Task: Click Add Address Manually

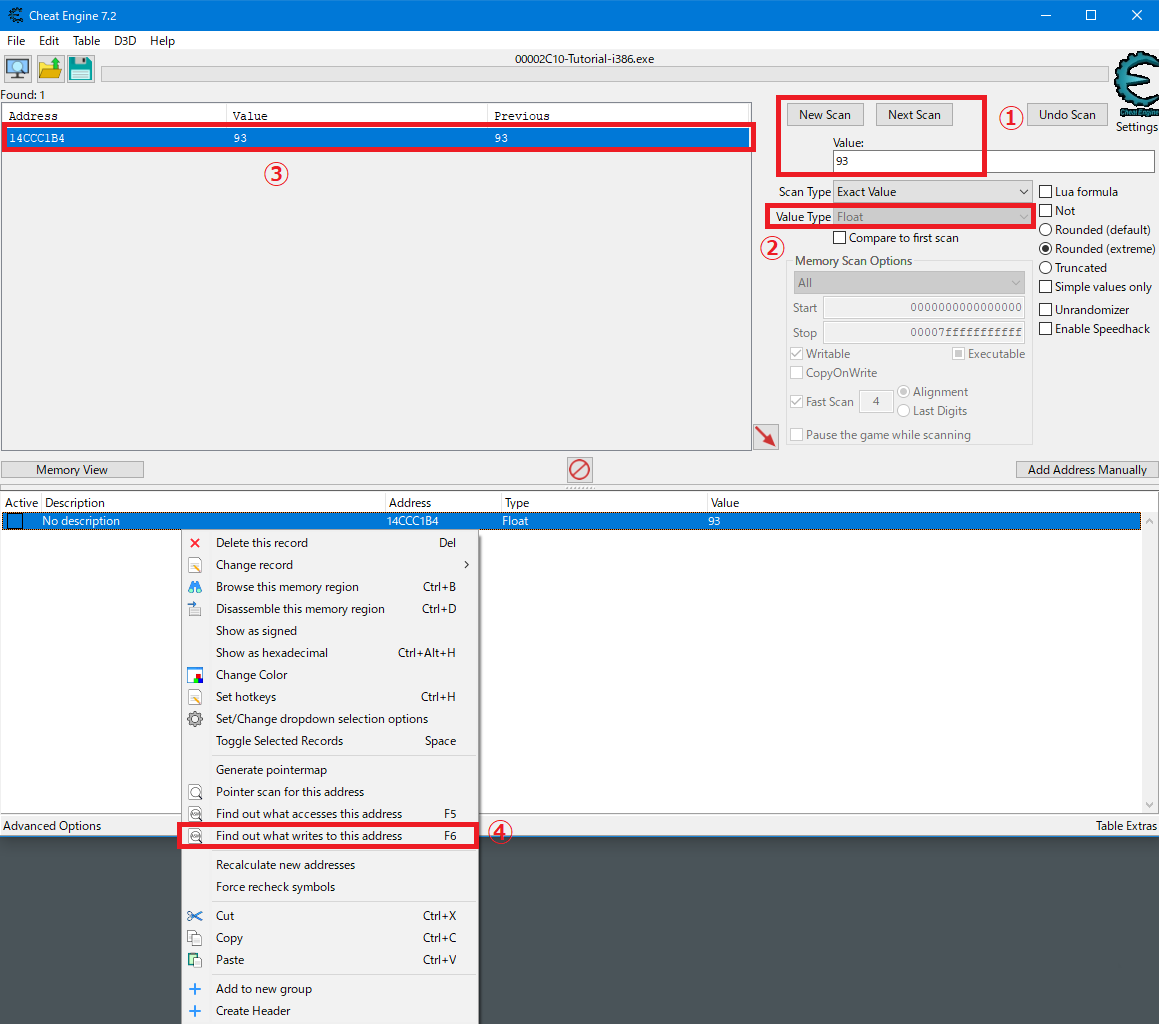Action: 1087,469
